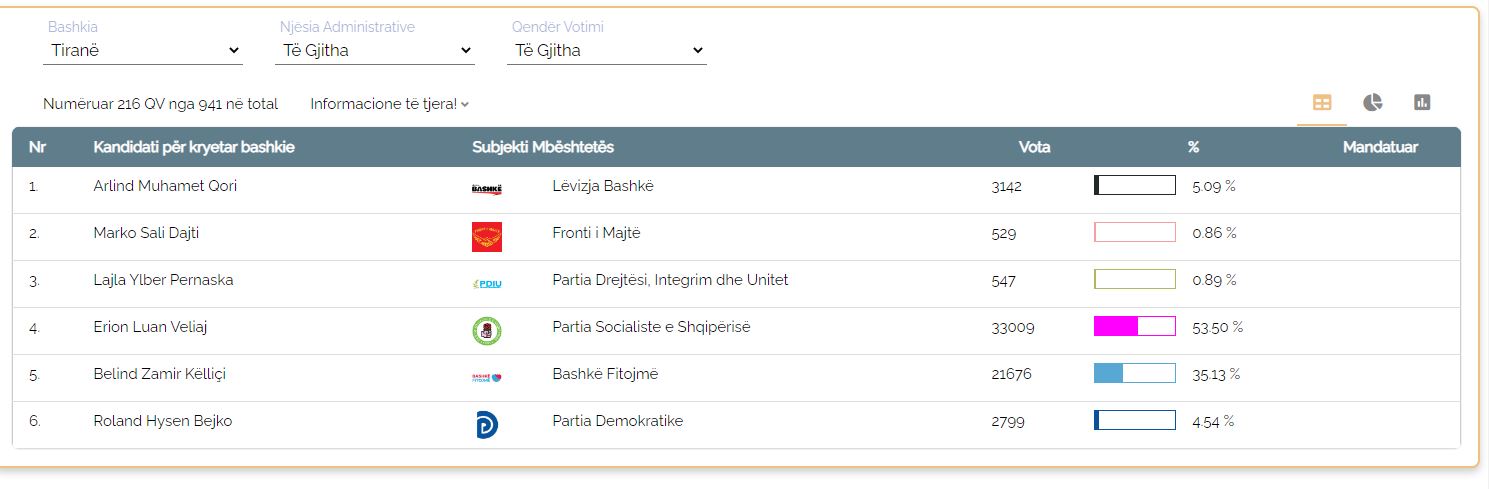Screen dimensions: 1489x489
Task: Click party name Fronti i Majtë
Action: coord(596,233)
